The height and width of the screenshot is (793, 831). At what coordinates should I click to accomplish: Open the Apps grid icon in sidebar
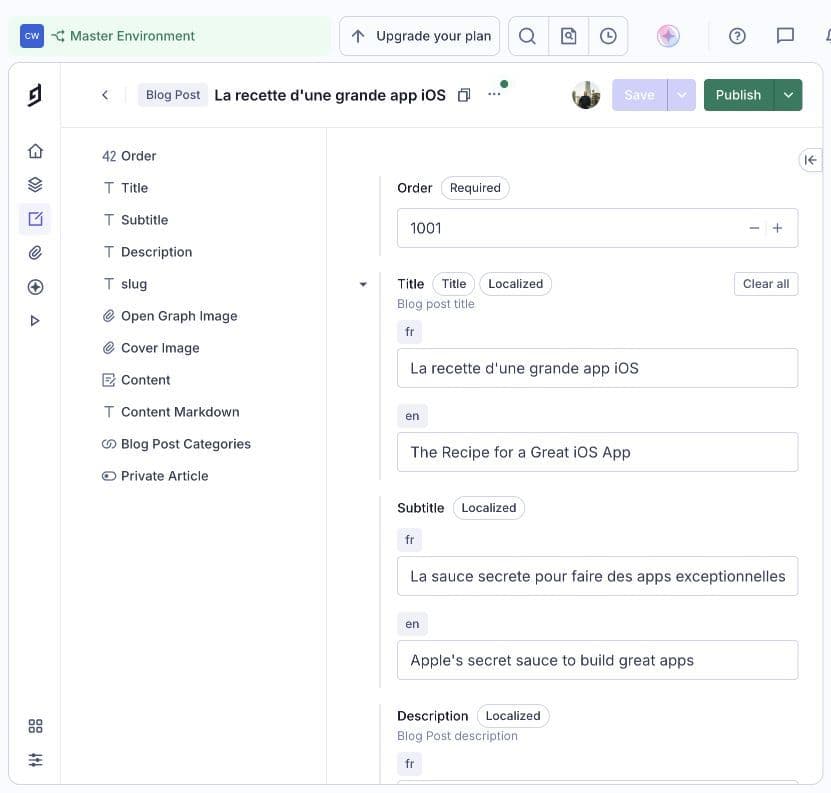35,726
